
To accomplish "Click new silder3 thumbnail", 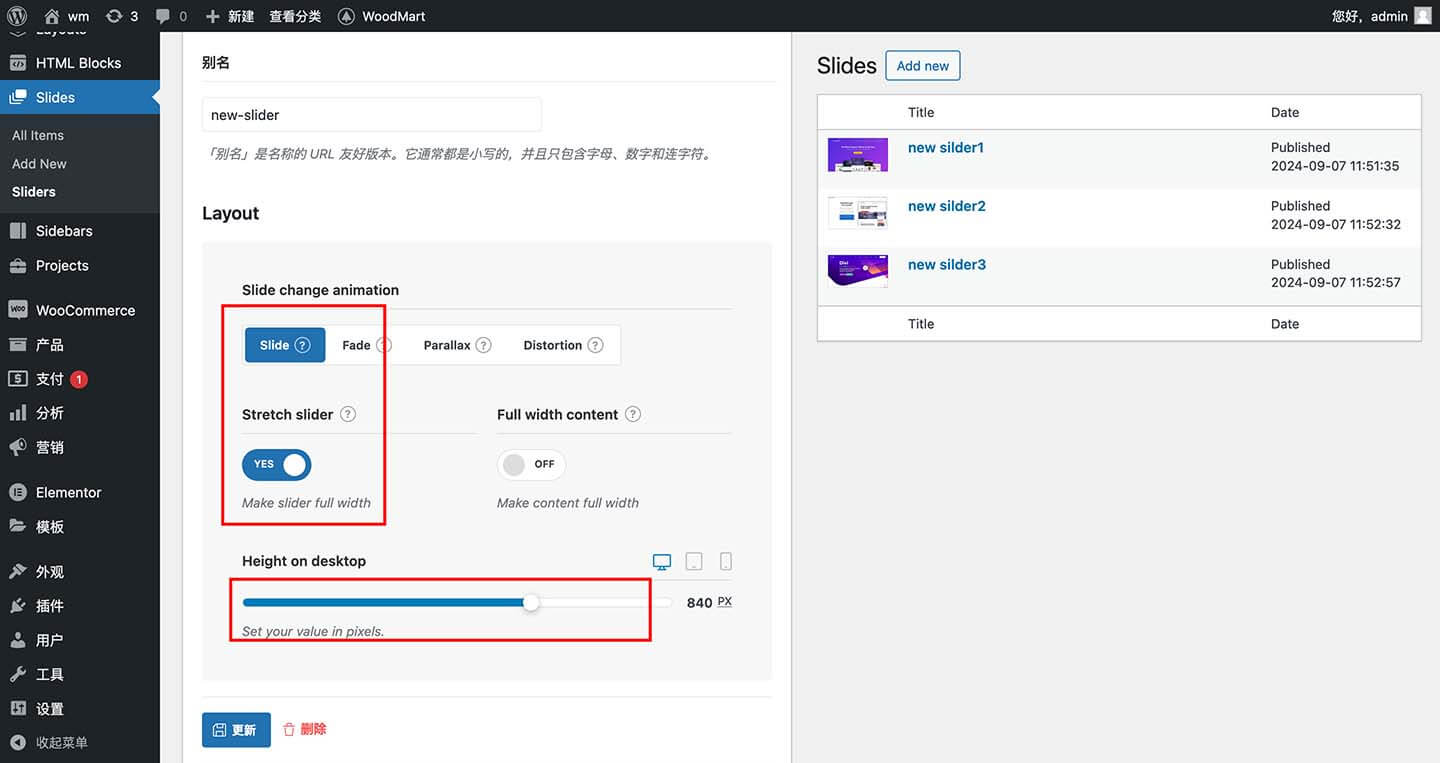I will click(x=858, y=271).
